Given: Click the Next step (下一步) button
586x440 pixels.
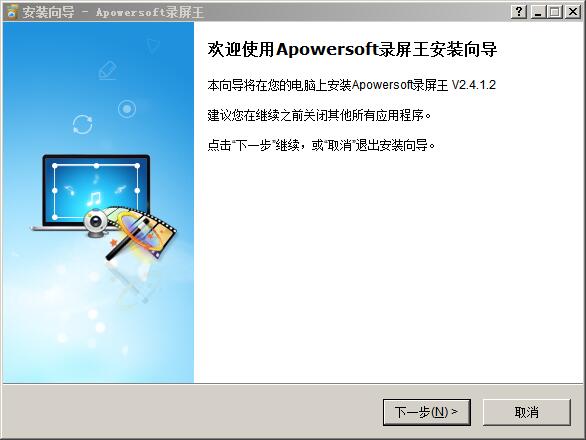Looking at the screenshot, I should pyautogui.click(x=426, y=412).
